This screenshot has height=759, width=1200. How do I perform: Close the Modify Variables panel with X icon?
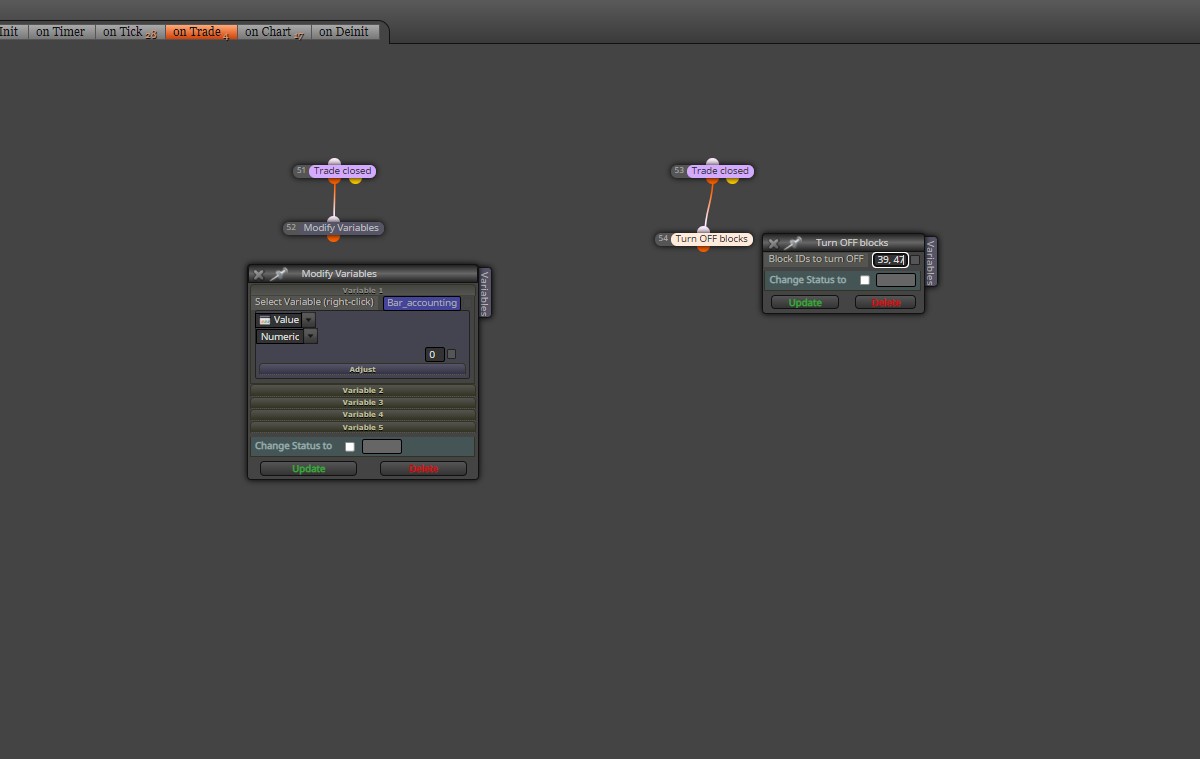pos(258,274)
